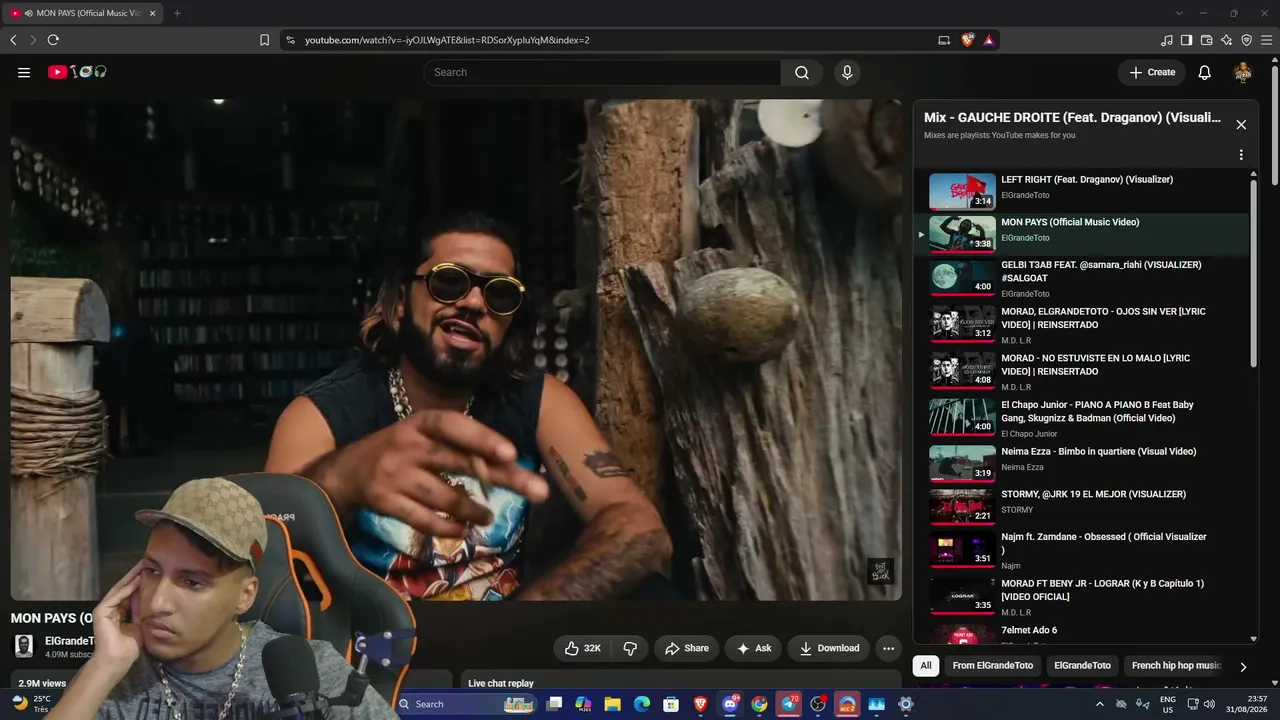Viewport: 1280px width, 720px height.
Task: Open YouTube notifications bell
Action: pos(1205,72)
